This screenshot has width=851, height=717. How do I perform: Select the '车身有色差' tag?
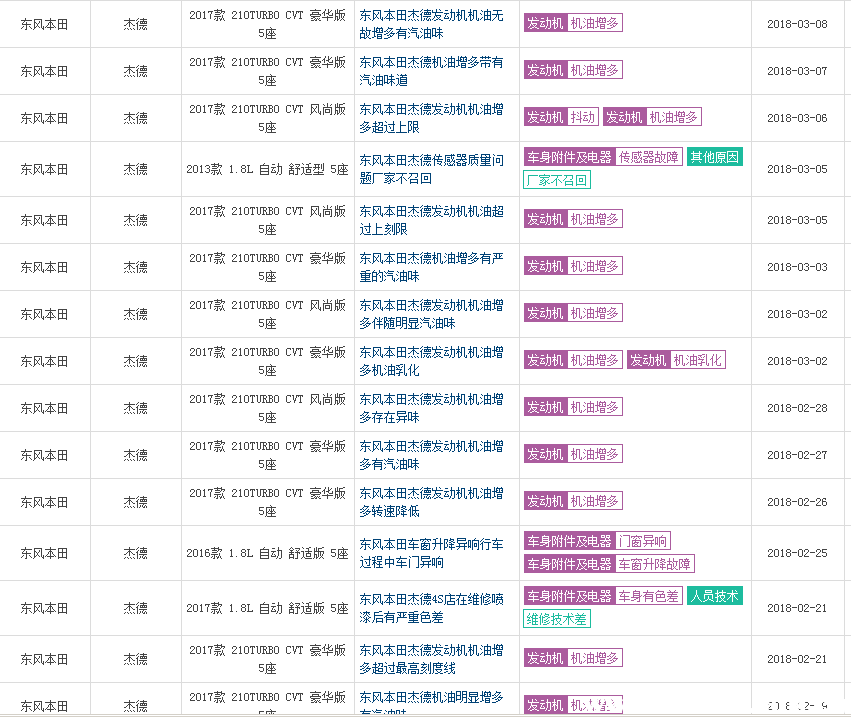pyautogui.click(x=648, y=596)
